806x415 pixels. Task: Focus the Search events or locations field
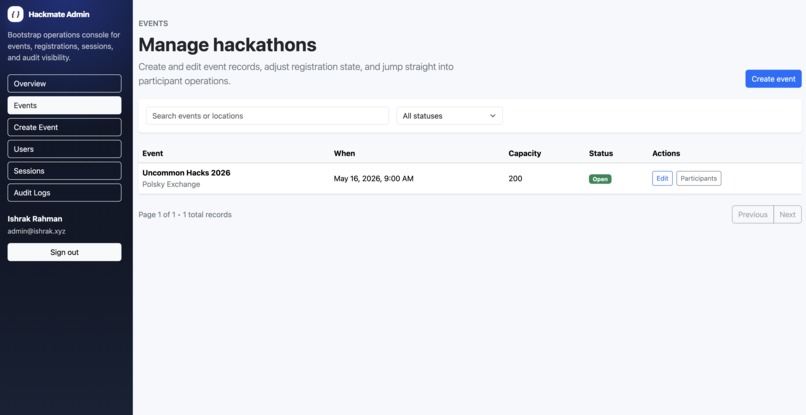(267, 116)
